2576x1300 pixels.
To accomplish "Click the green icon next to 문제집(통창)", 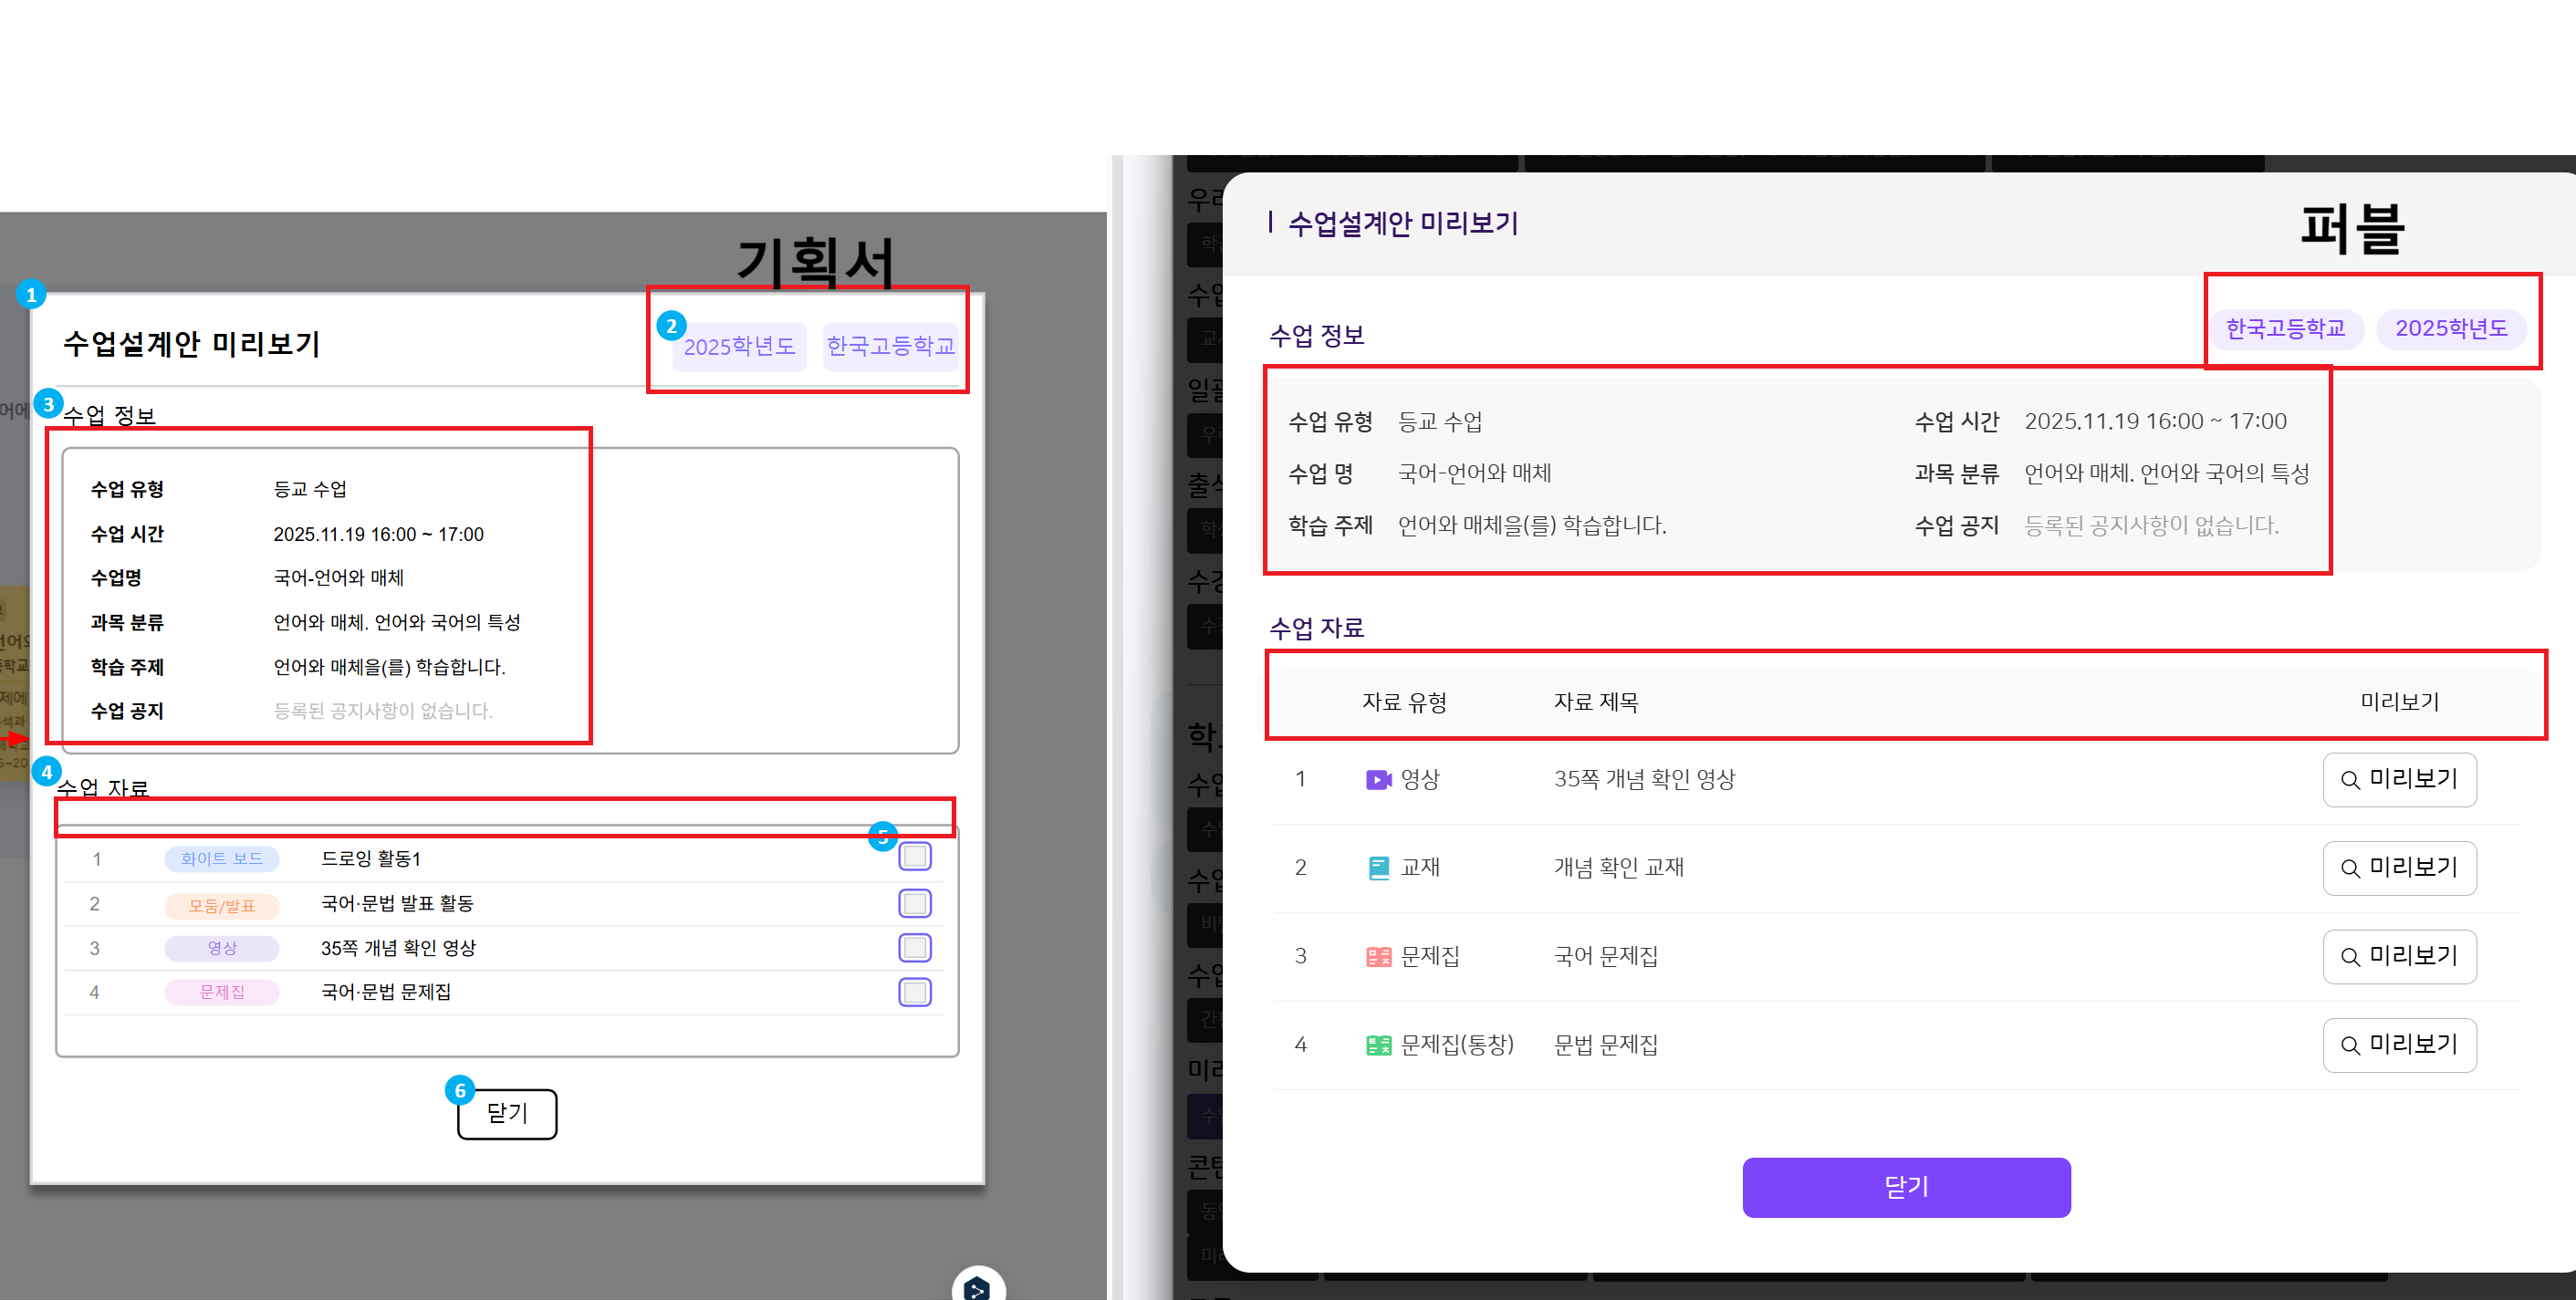I will click(1378, 1046).
